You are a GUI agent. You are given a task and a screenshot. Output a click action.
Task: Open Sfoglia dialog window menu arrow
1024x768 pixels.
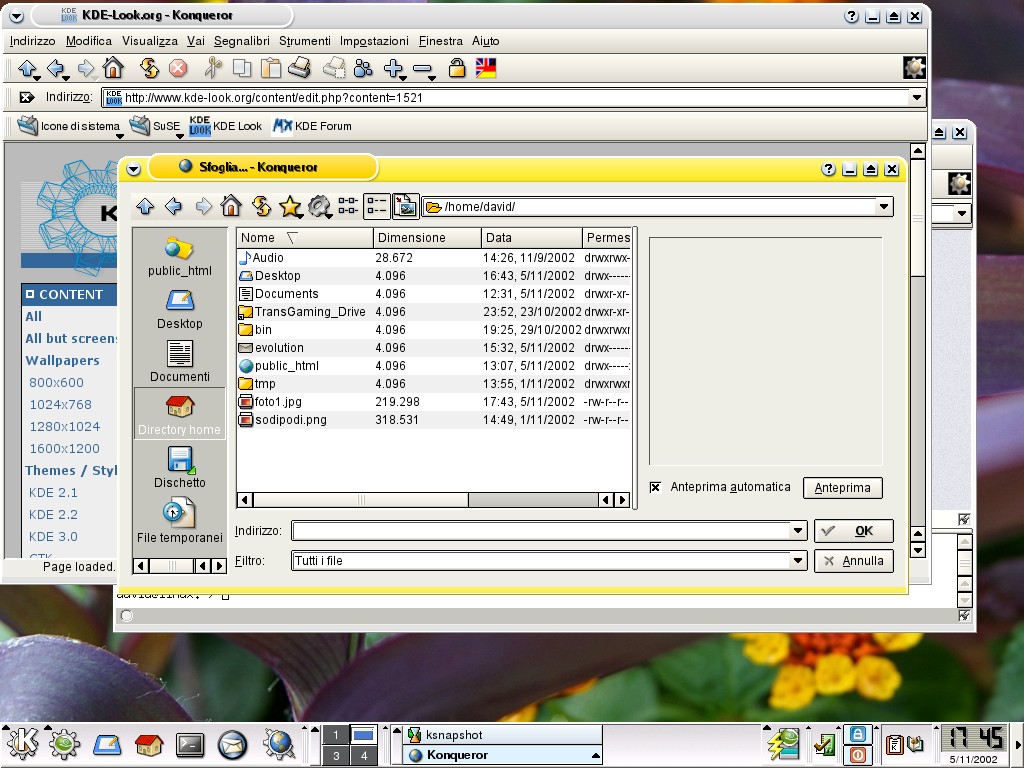[x=133, y=169]
